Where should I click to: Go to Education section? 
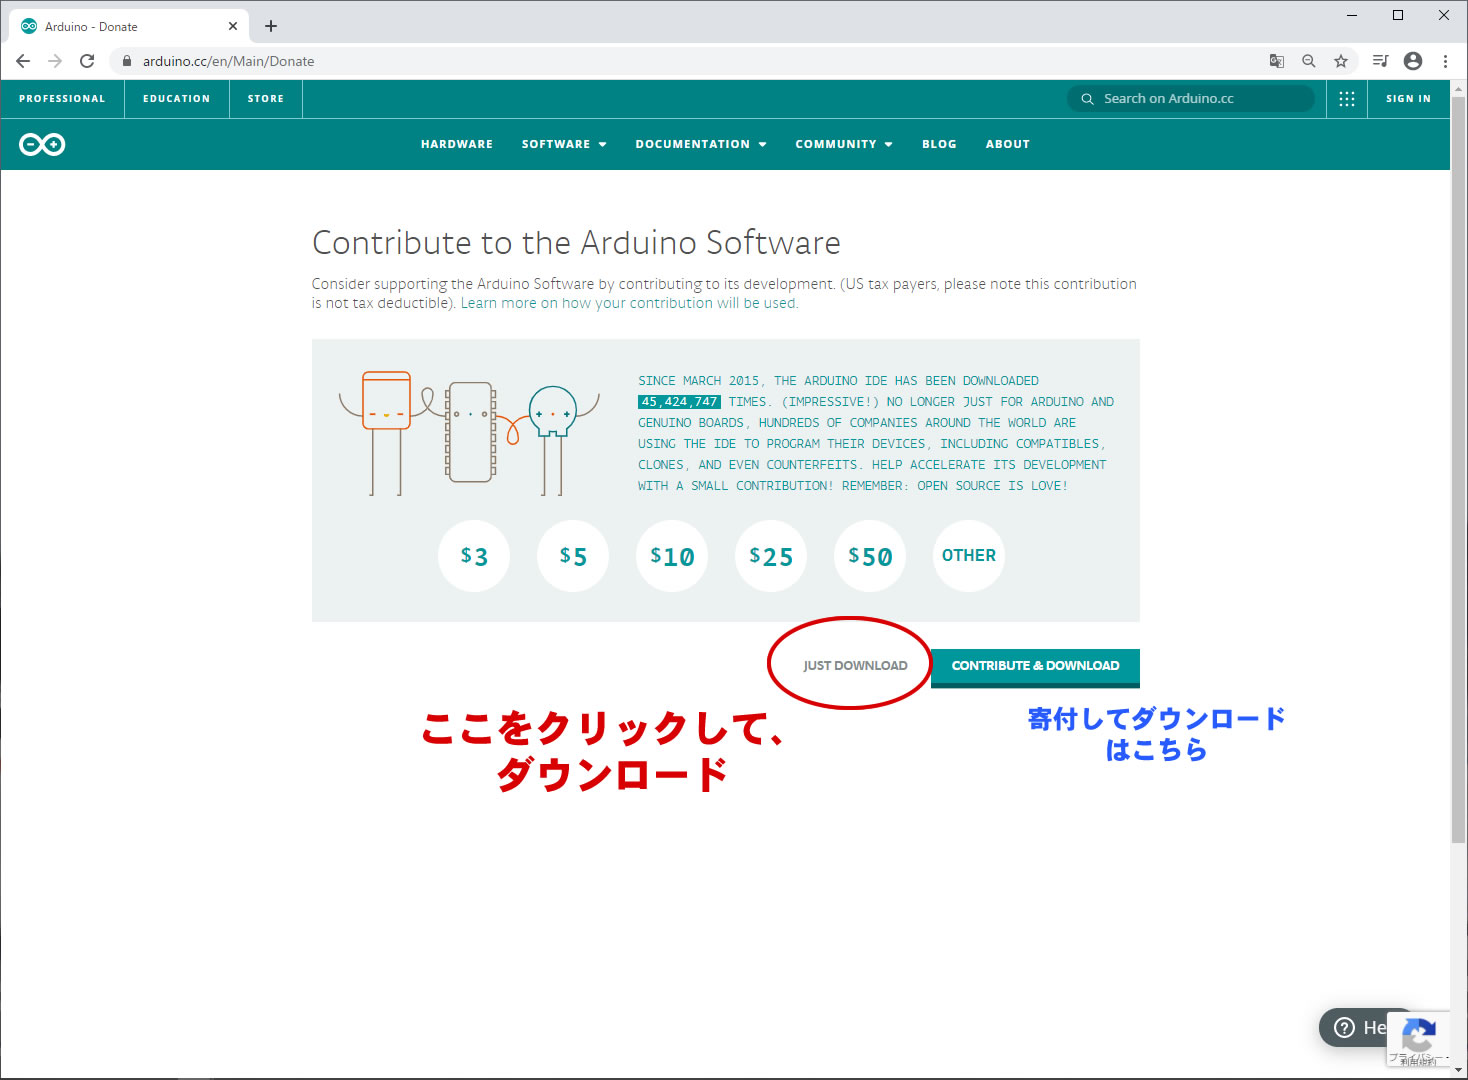177,99
